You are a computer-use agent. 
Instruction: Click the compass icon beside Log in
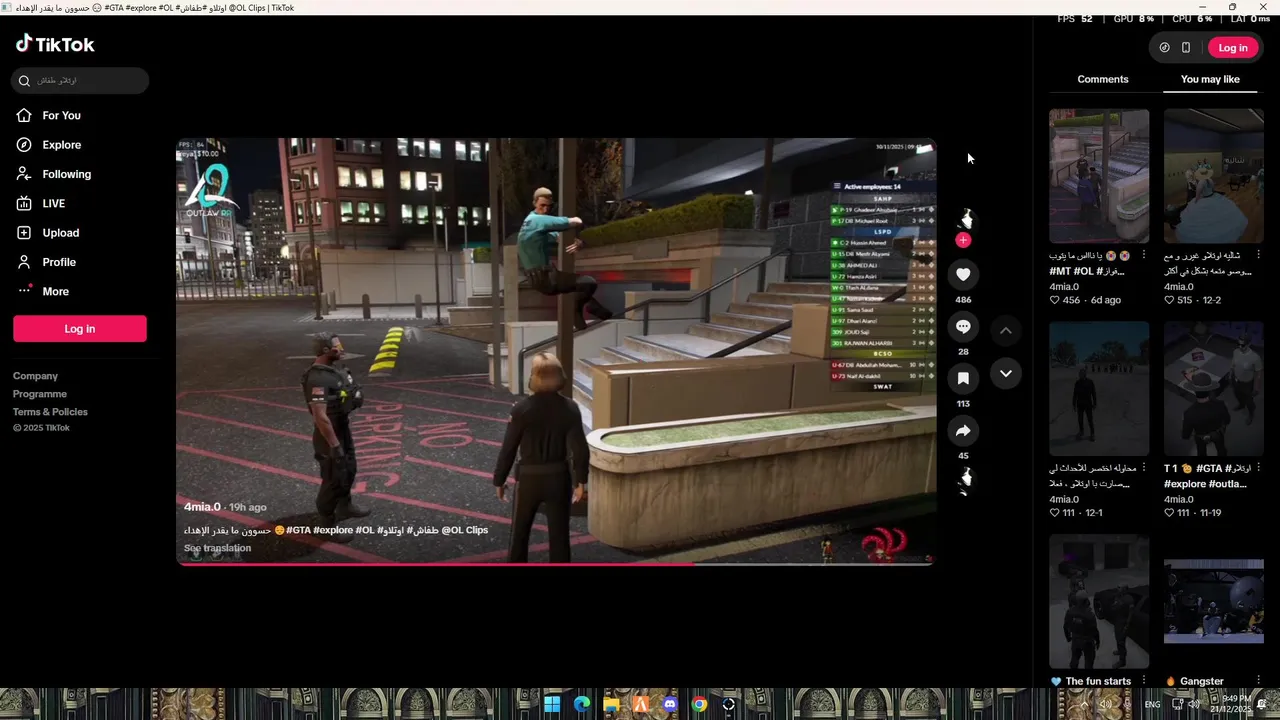[x=1164, y=48]
